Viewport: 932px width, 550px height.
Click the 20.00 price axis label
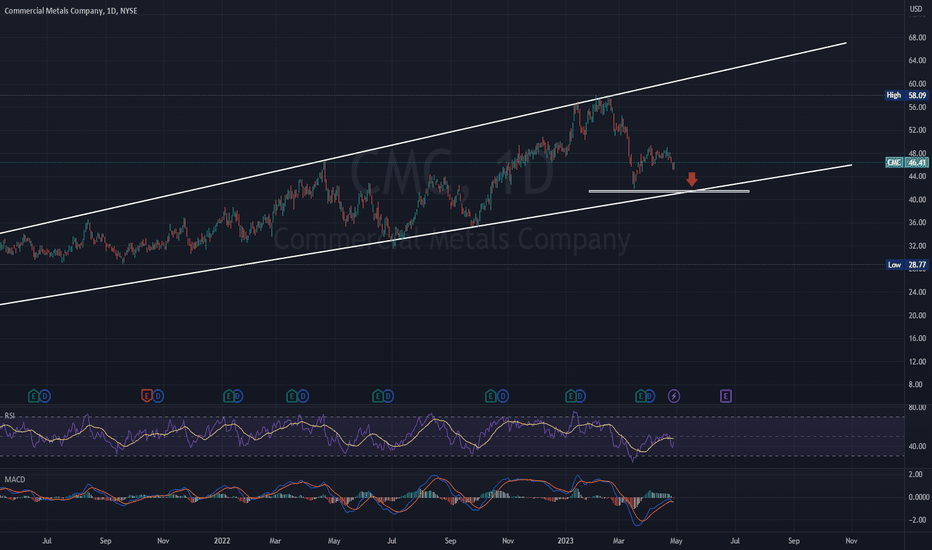point(917,315)
